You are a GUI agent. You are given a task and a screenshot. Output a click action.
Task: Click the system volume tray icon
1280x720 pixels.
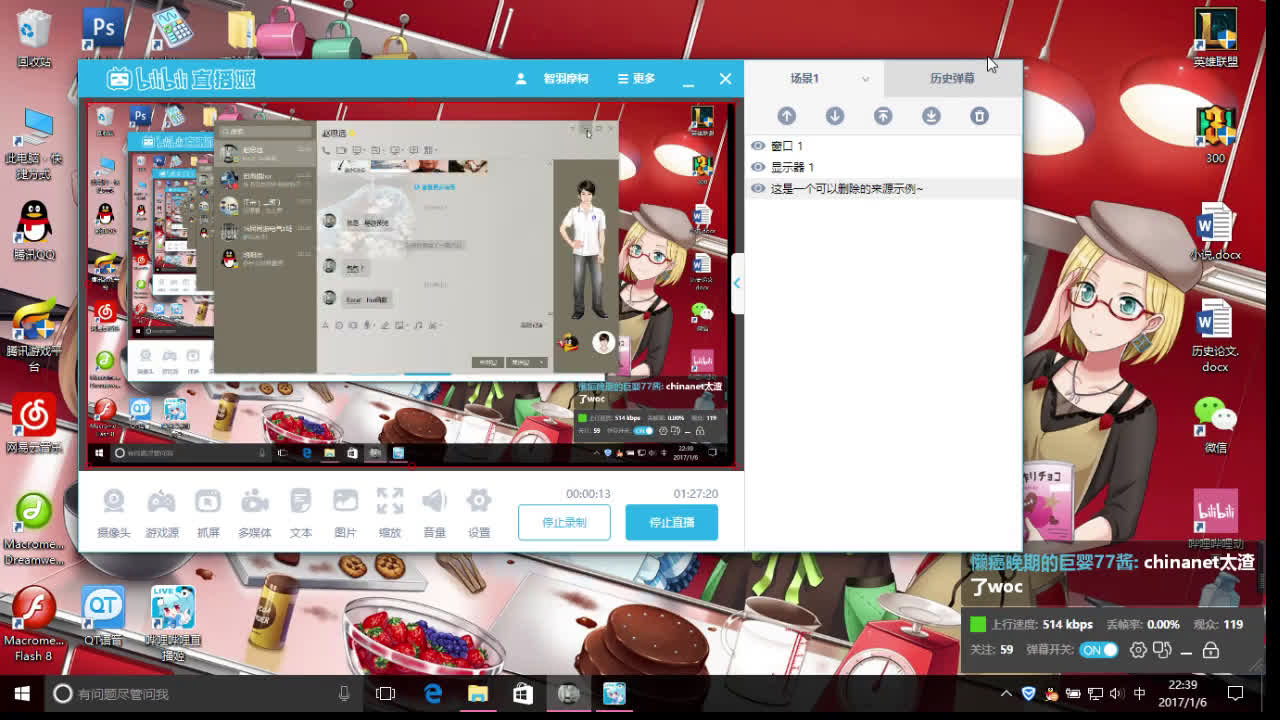1116,693
